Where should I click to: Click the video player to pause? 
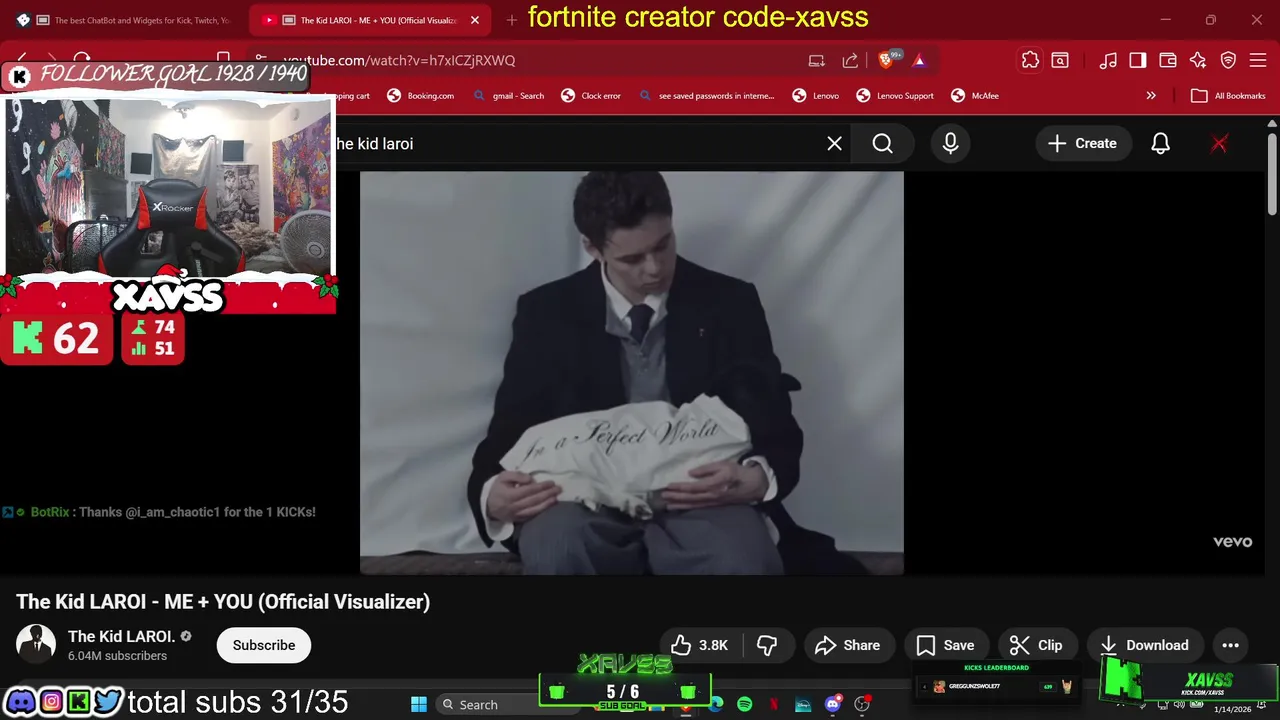point(631,373)
